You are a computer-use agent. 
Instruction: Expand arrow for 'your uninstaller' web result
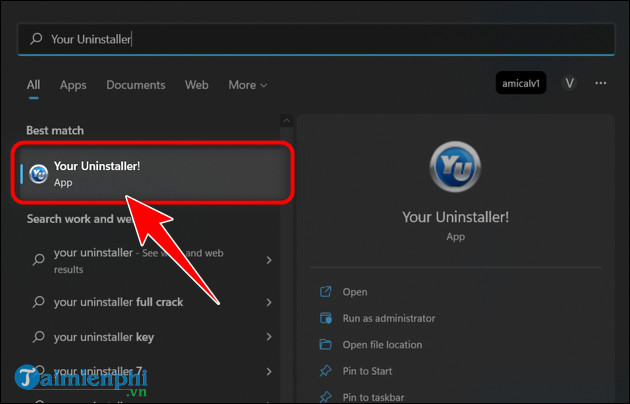coord(269,260)
